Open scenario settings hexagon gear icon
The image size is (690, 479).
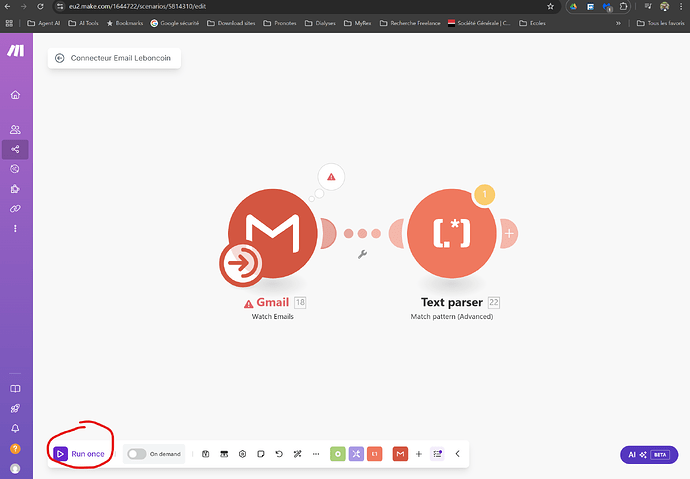(242, 454)
